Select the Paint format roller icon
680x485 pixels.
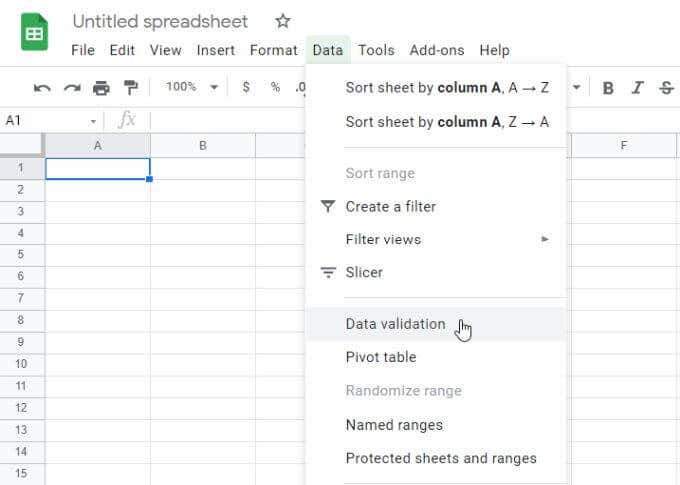130,88
